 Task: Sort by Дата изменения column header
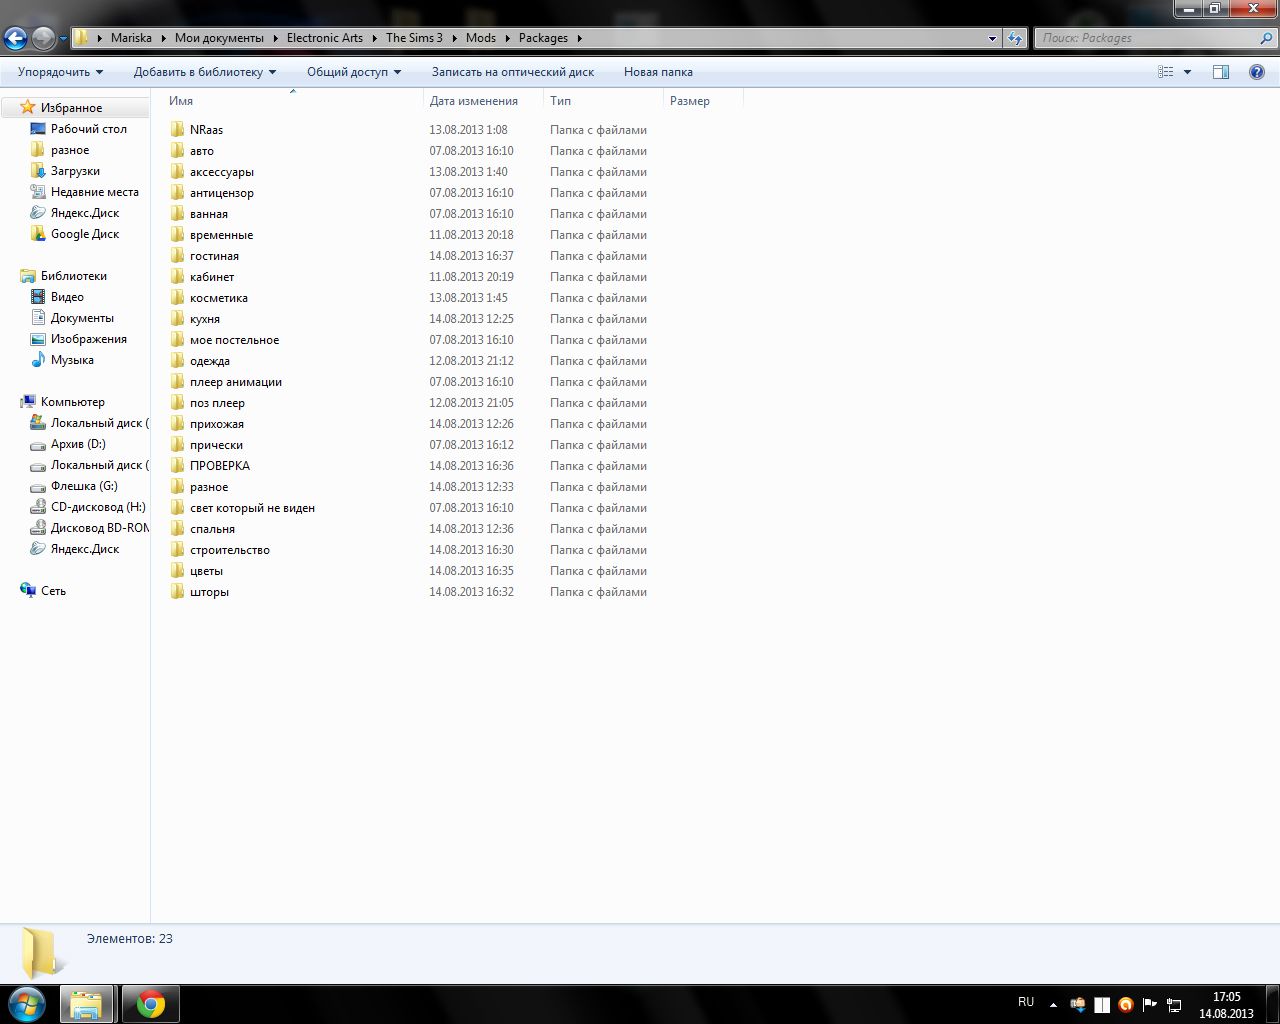(474, 101)
